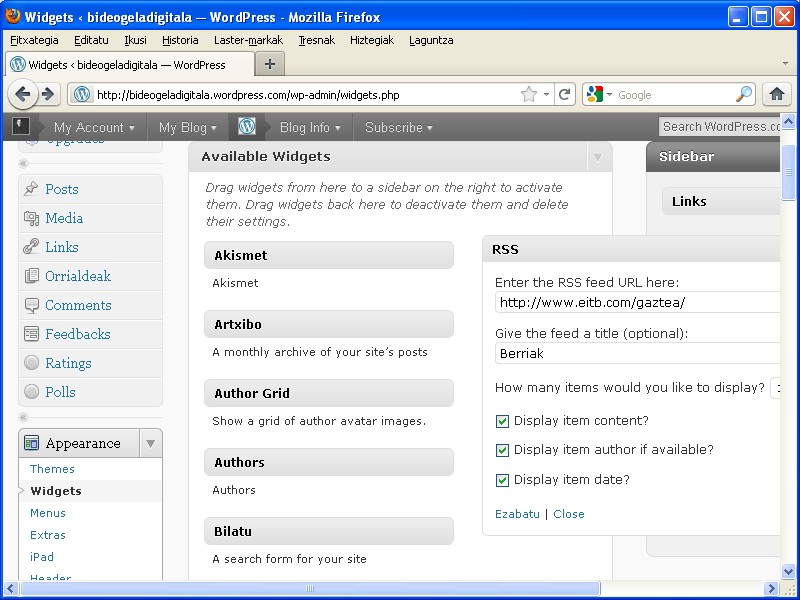The image size is (800, 600).
Task: Click the user avatar in admin bar
Action: (x=21, y=126)
